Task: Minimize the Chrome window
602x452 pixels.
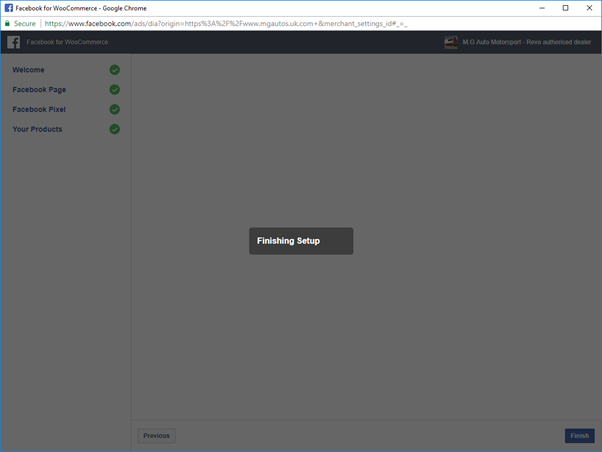Action: click(542, 8)
